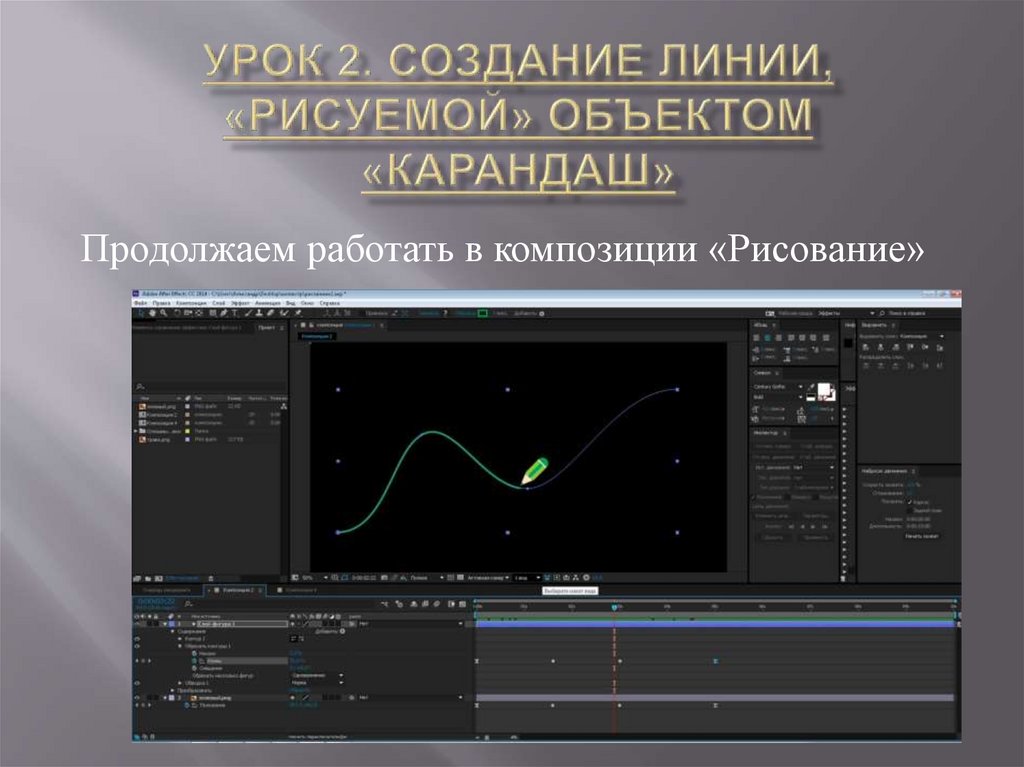1024x767 pixels.
Task: Open the Композиция menu
Action: tap(191, 303)
